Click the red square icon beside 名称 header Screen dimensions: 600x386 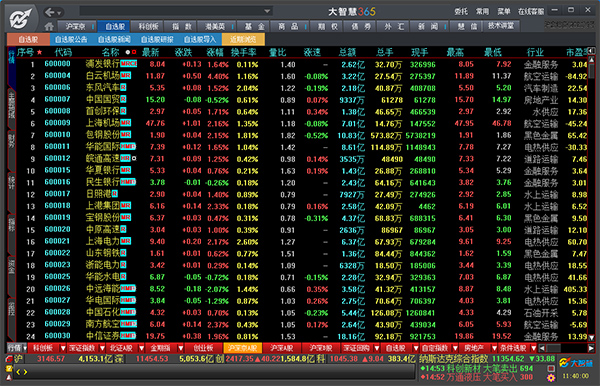[x=134, y=52]
